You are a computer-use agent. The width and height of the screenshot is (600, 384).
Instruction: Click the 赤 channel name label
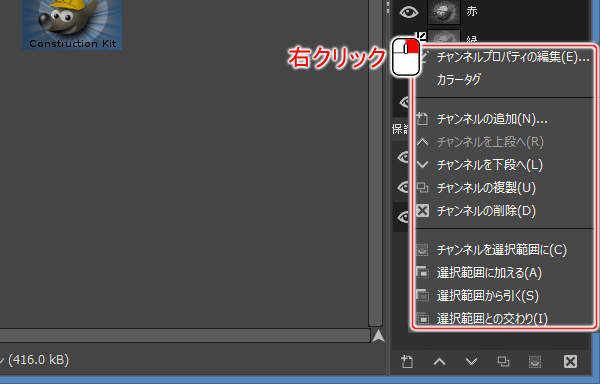472,11
